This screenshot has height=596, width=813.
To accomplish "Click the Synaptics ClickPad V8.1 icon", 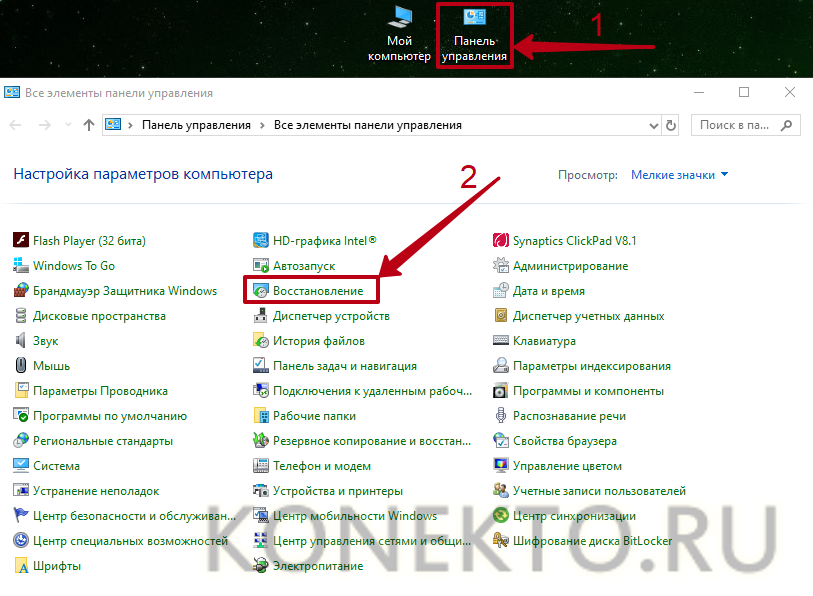I will point(502,241).
